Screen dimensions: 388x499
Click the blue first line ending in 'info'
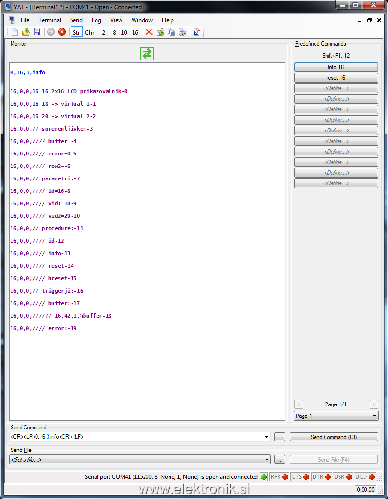point(28,72)
